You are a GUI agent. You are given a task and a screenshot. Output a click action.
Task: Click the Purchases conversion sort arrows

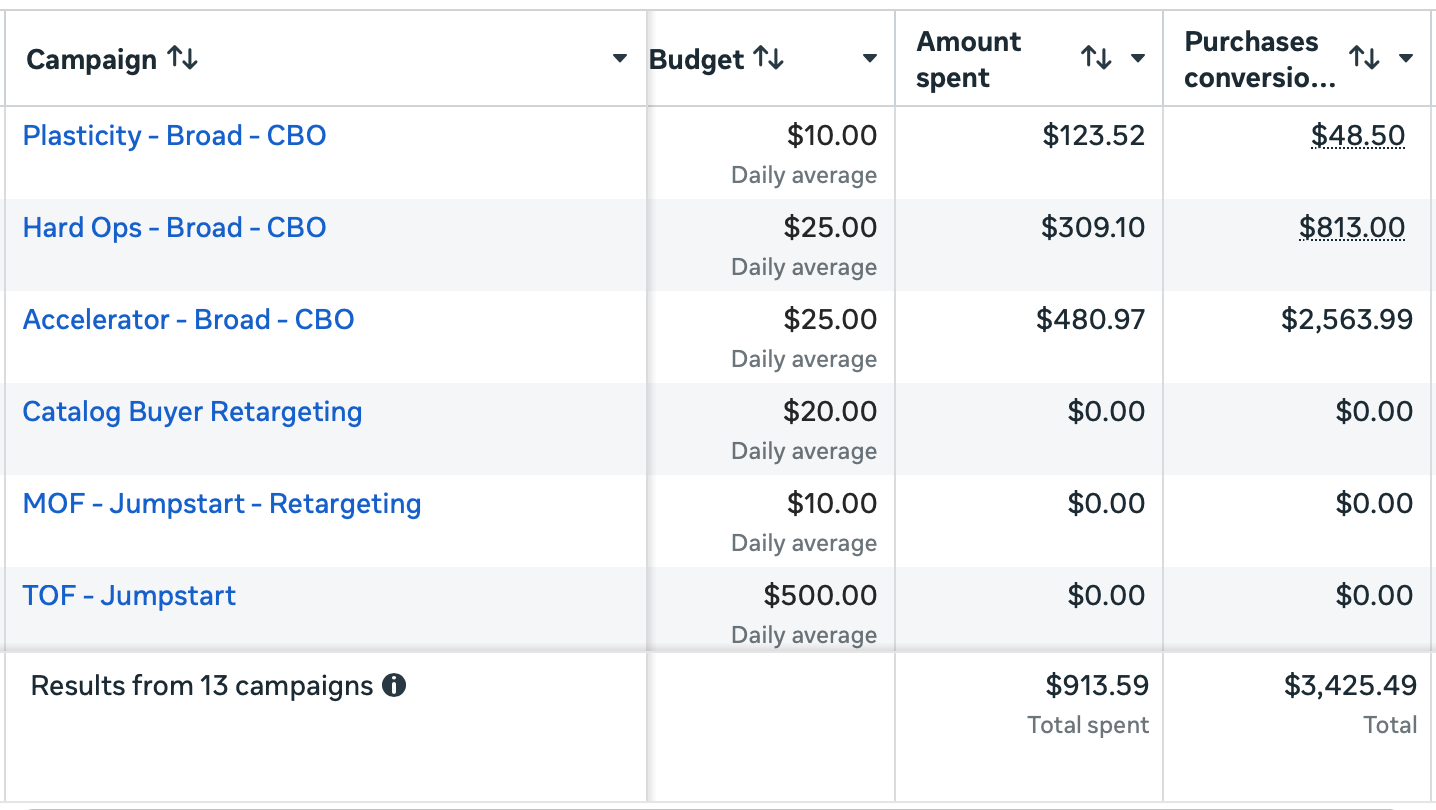pos(1366,58)
